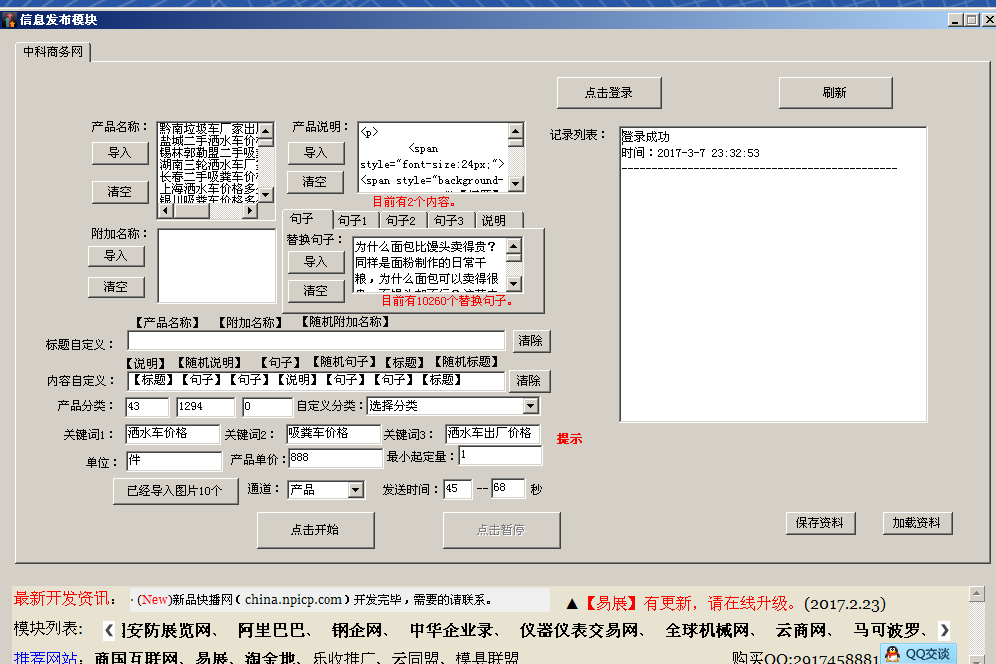Click the QQ交谈 chat icon
The width and height of the screenshot is (996, 664).
pos(919,654)
